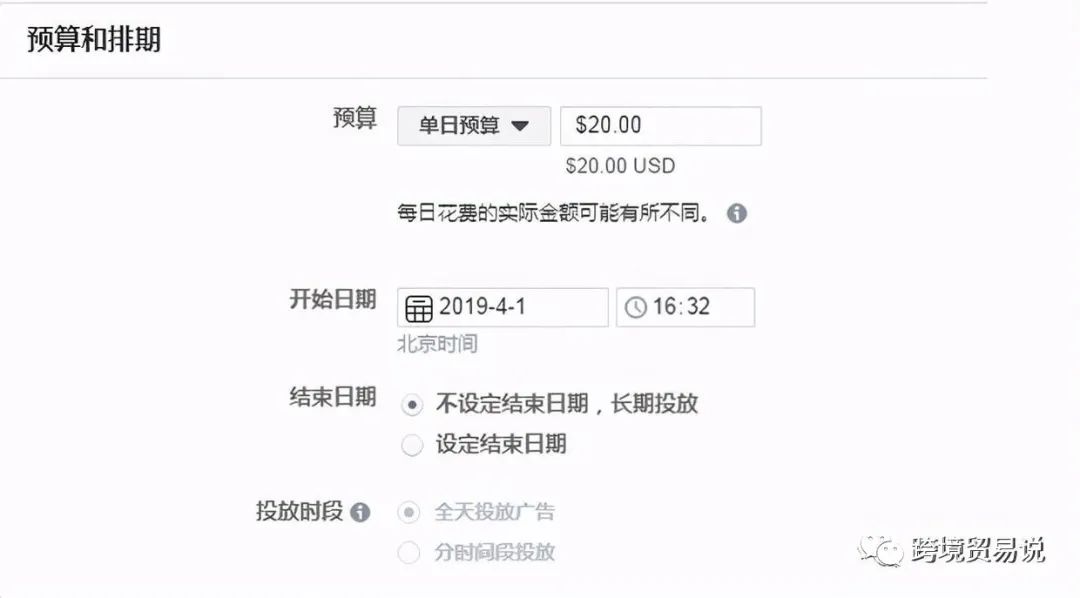Click the 2019-4-1 start date field
This screenshot has height=598, width=1080.
[503, 307]
